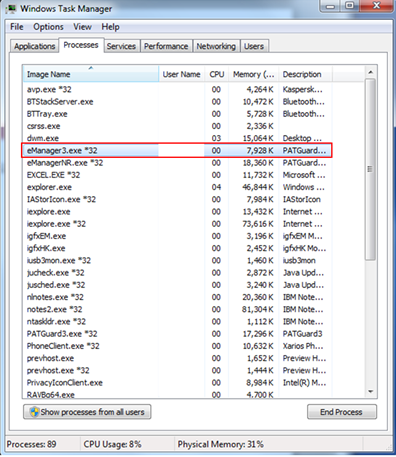Select the ntaskldr.exe *32 process
The width and height of the screenshot is (396, 457).
pos(177,322)
